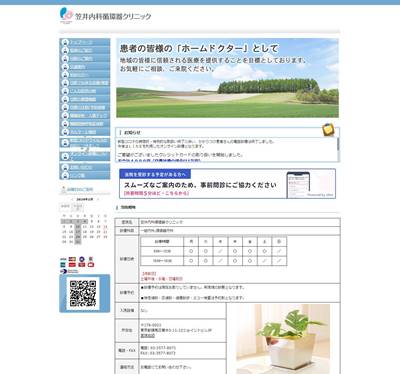Go to the previous month in the calendar
Image resolution: width=400 pixels, height=374 pixels.
[72, 199]
